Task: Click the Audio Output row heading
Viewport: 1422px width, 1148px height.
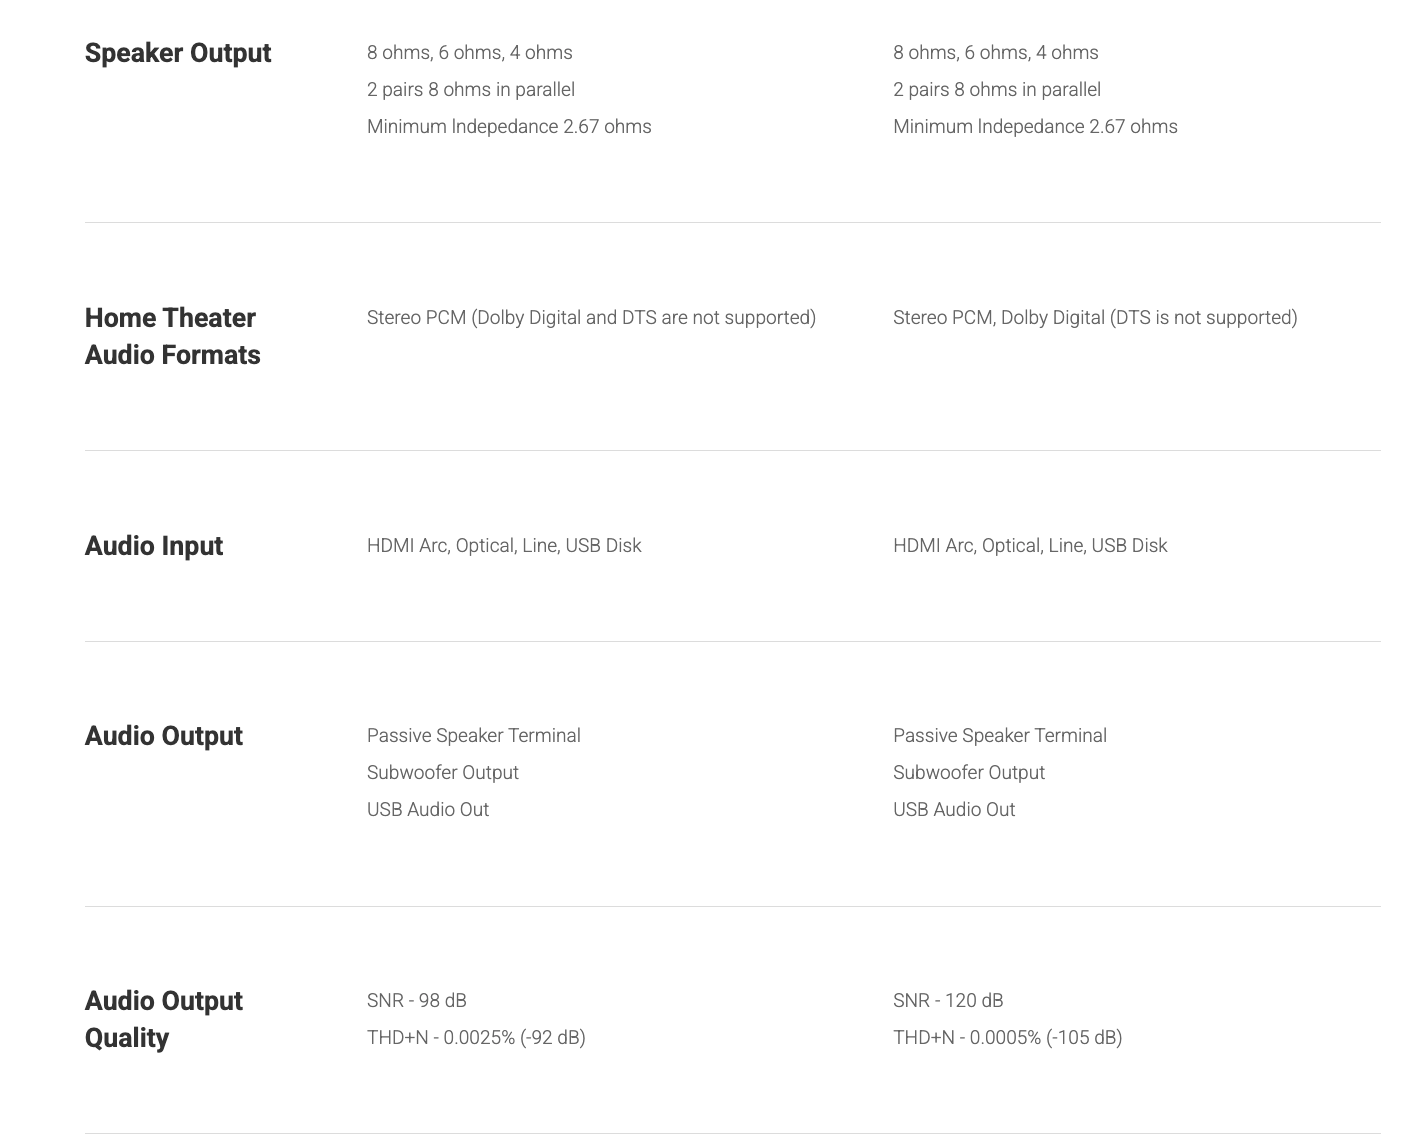Action: click(163, 736)
